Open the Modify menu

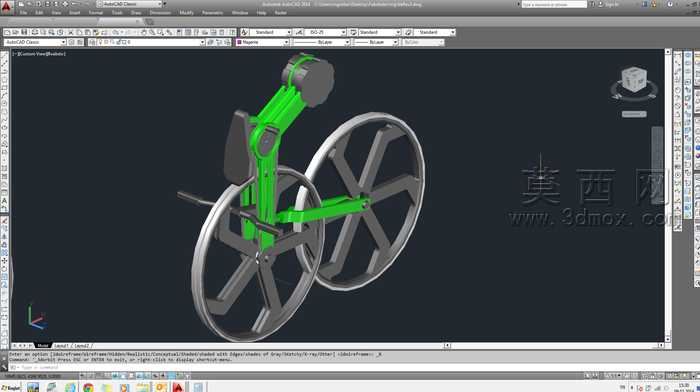click(186, 13)
